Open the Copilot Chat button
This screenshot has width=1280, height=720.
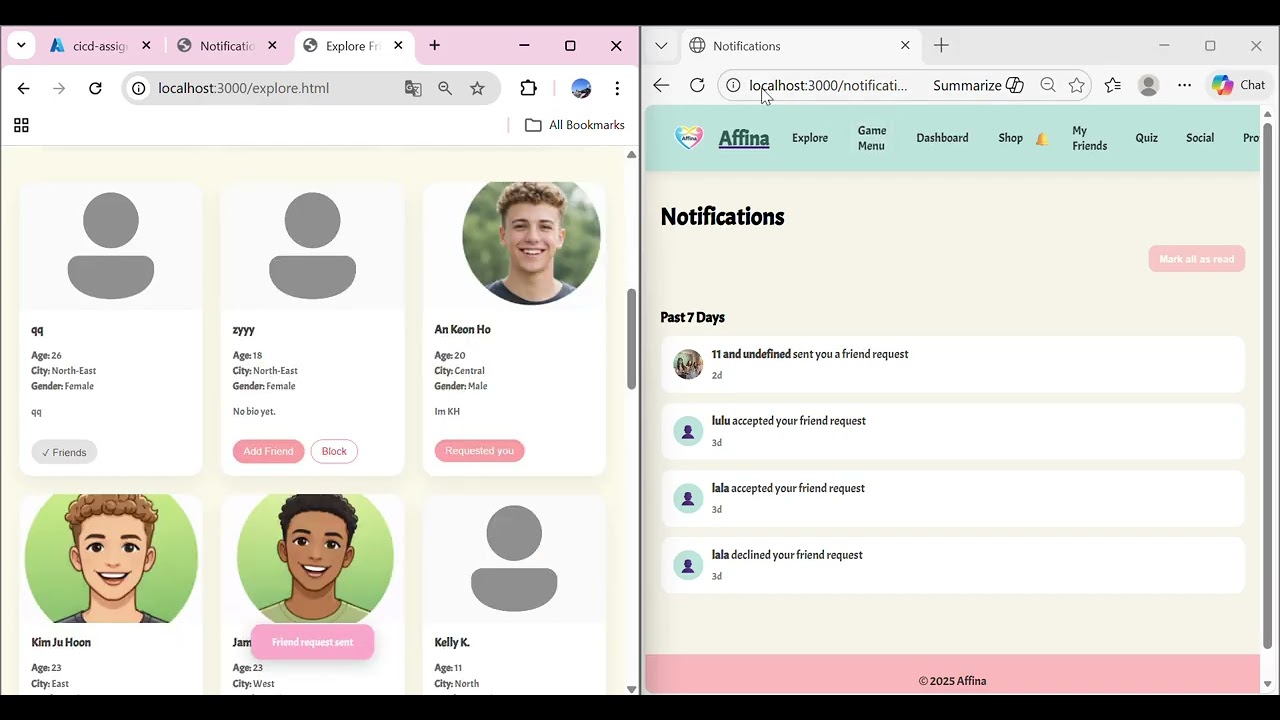pyautogui.click(x=1239, y=85)
